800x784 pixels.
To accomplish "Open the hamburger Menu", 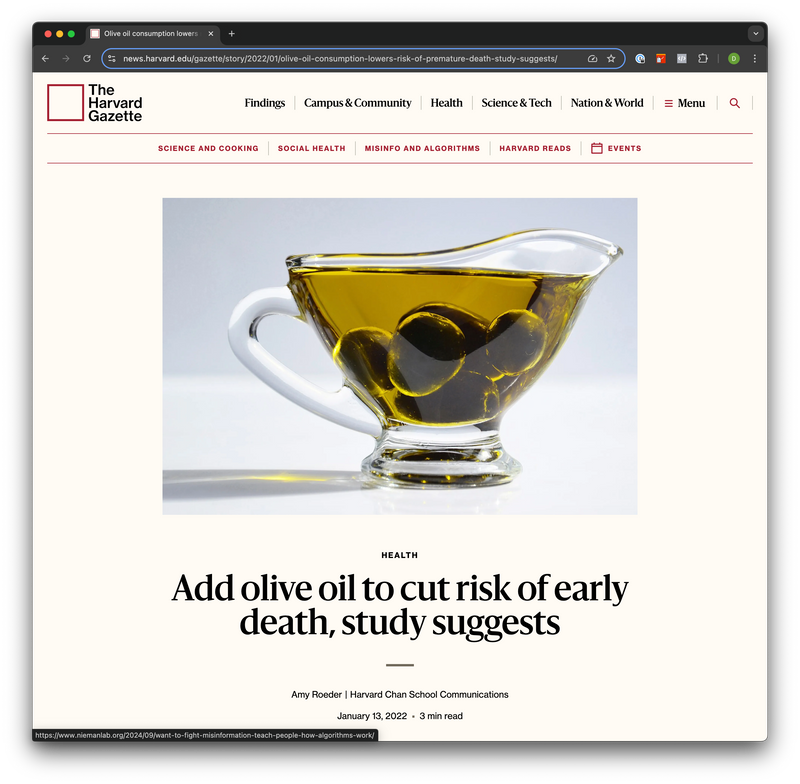I will pyautogui.click(x=685, y=103).
